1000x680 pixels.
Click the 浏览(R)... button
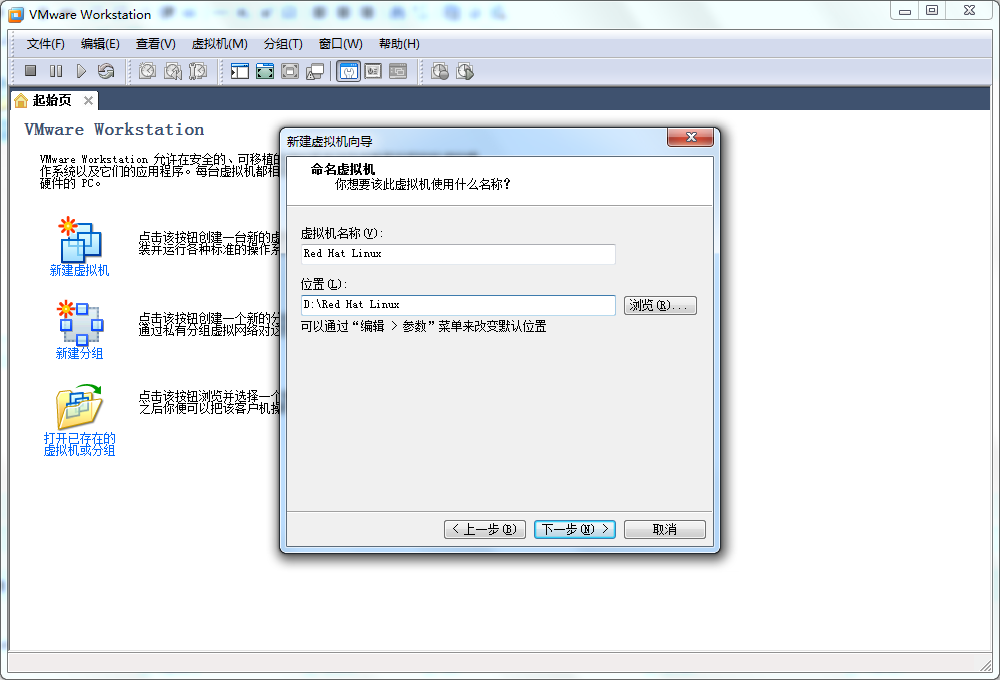[660, 306]
